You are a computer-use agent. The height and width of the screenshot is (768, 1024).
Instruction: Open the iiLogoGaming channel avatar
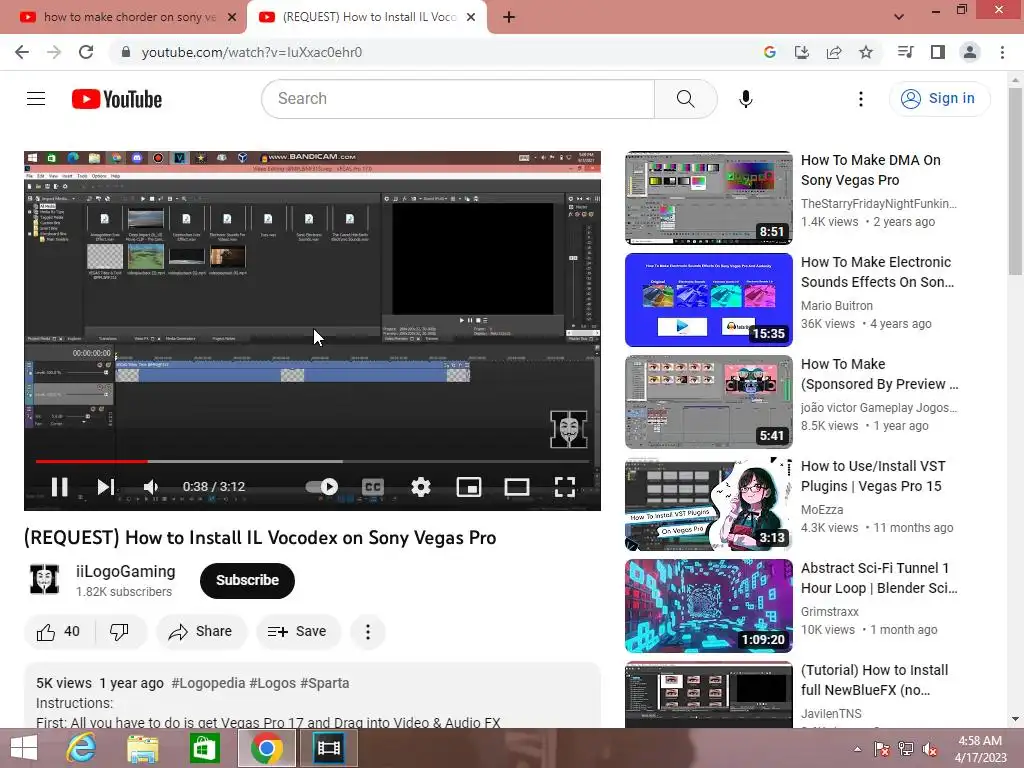tap(44, 579)
